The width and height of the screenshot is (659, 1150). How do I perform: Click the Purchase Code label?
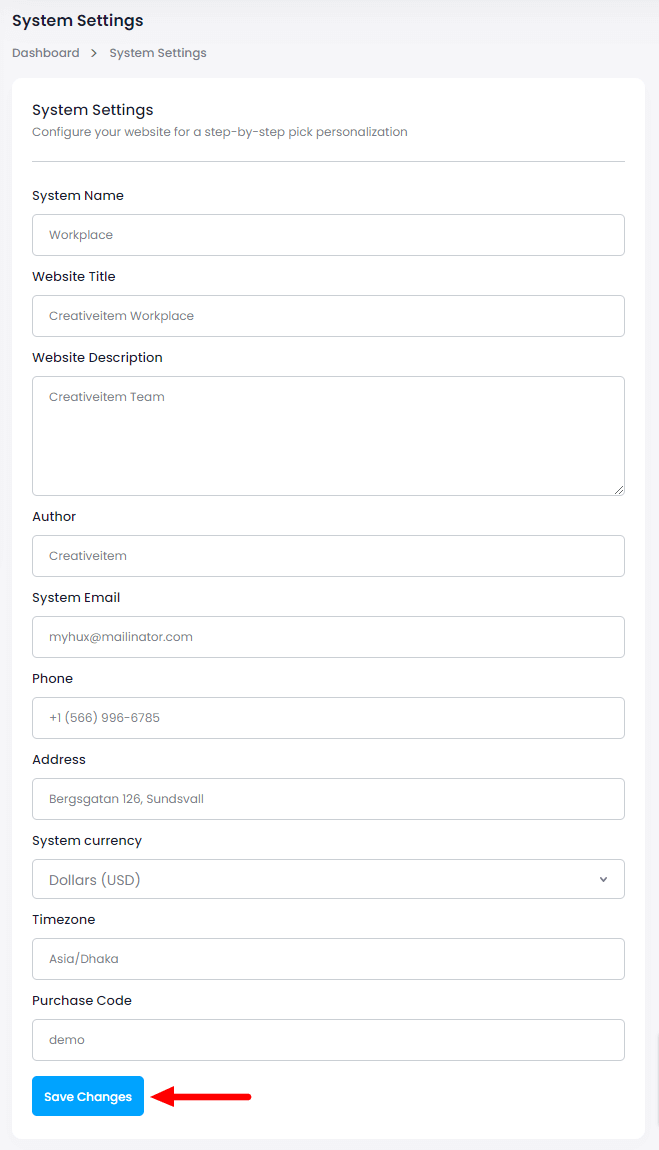point(82,1001)
